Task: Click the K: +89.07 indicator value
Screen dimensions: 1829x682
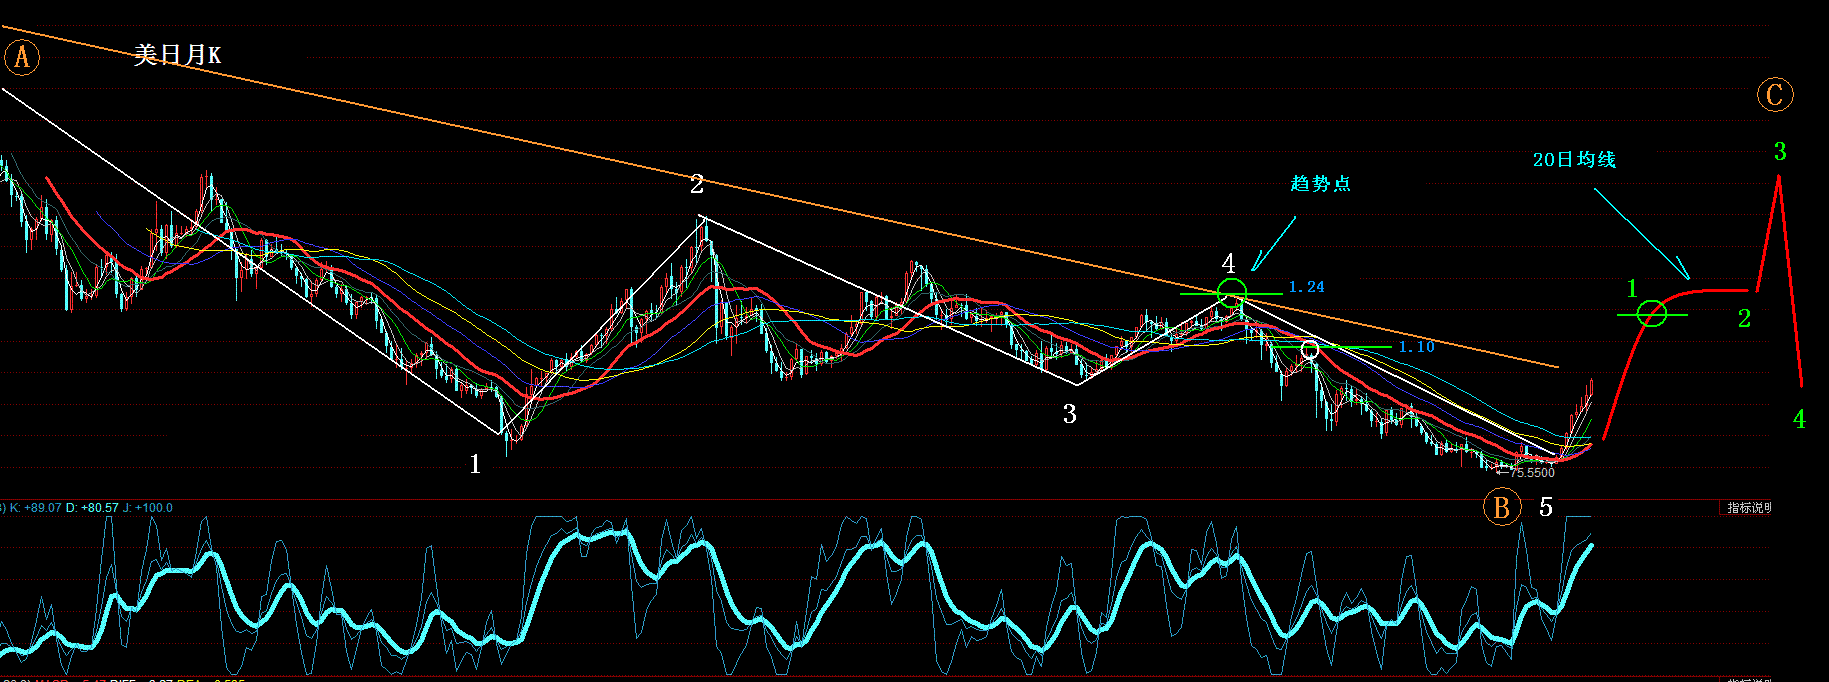Action: click(35, 508)
